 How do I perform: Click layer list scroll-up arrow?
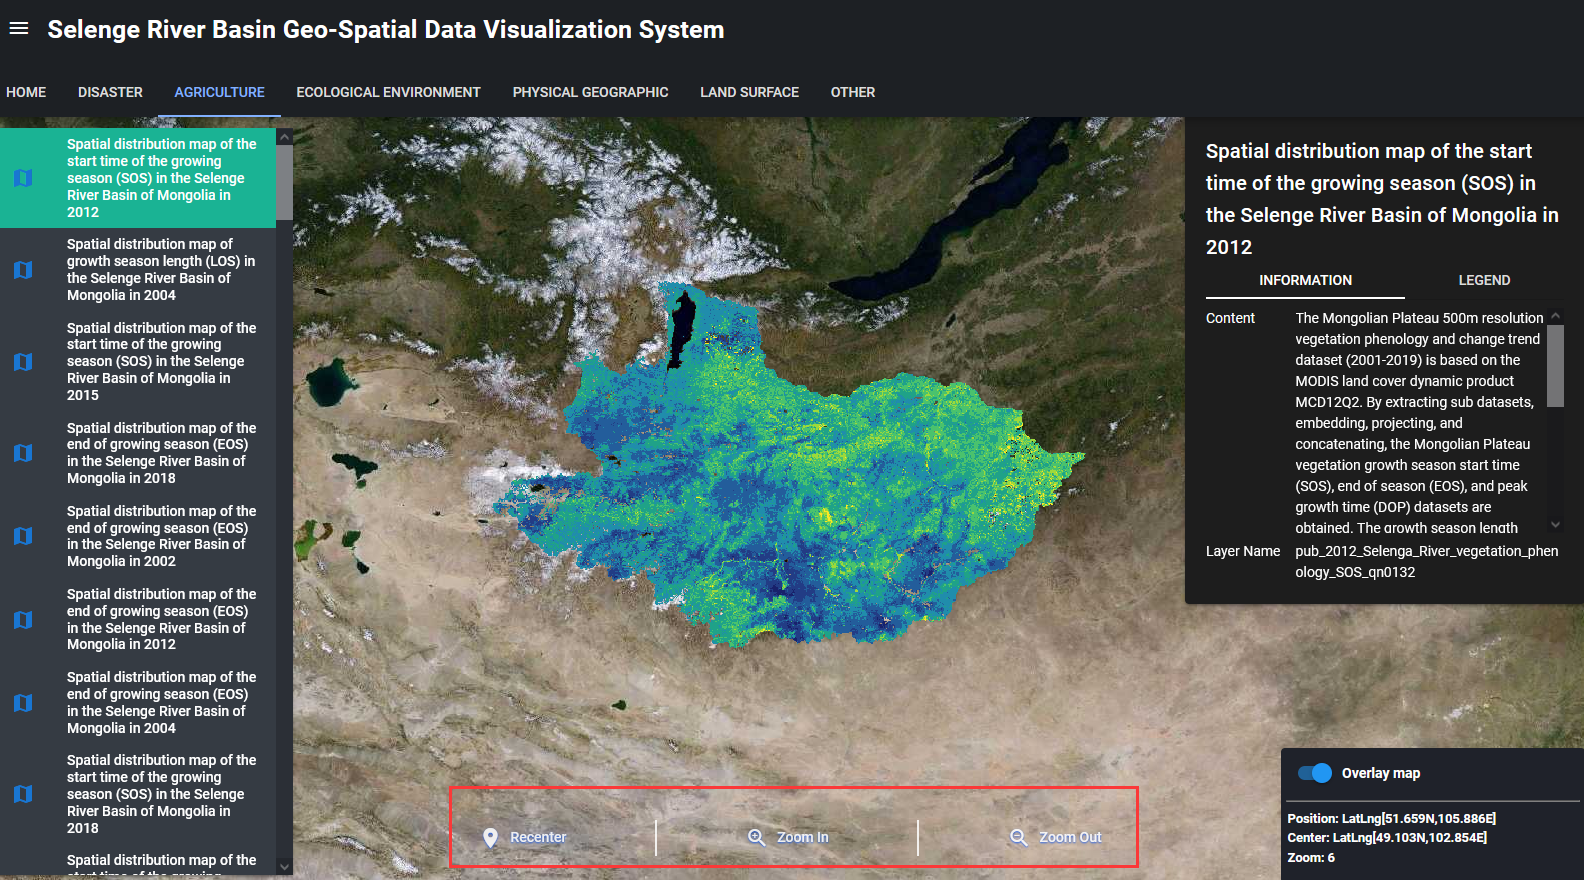click(285, 137)
